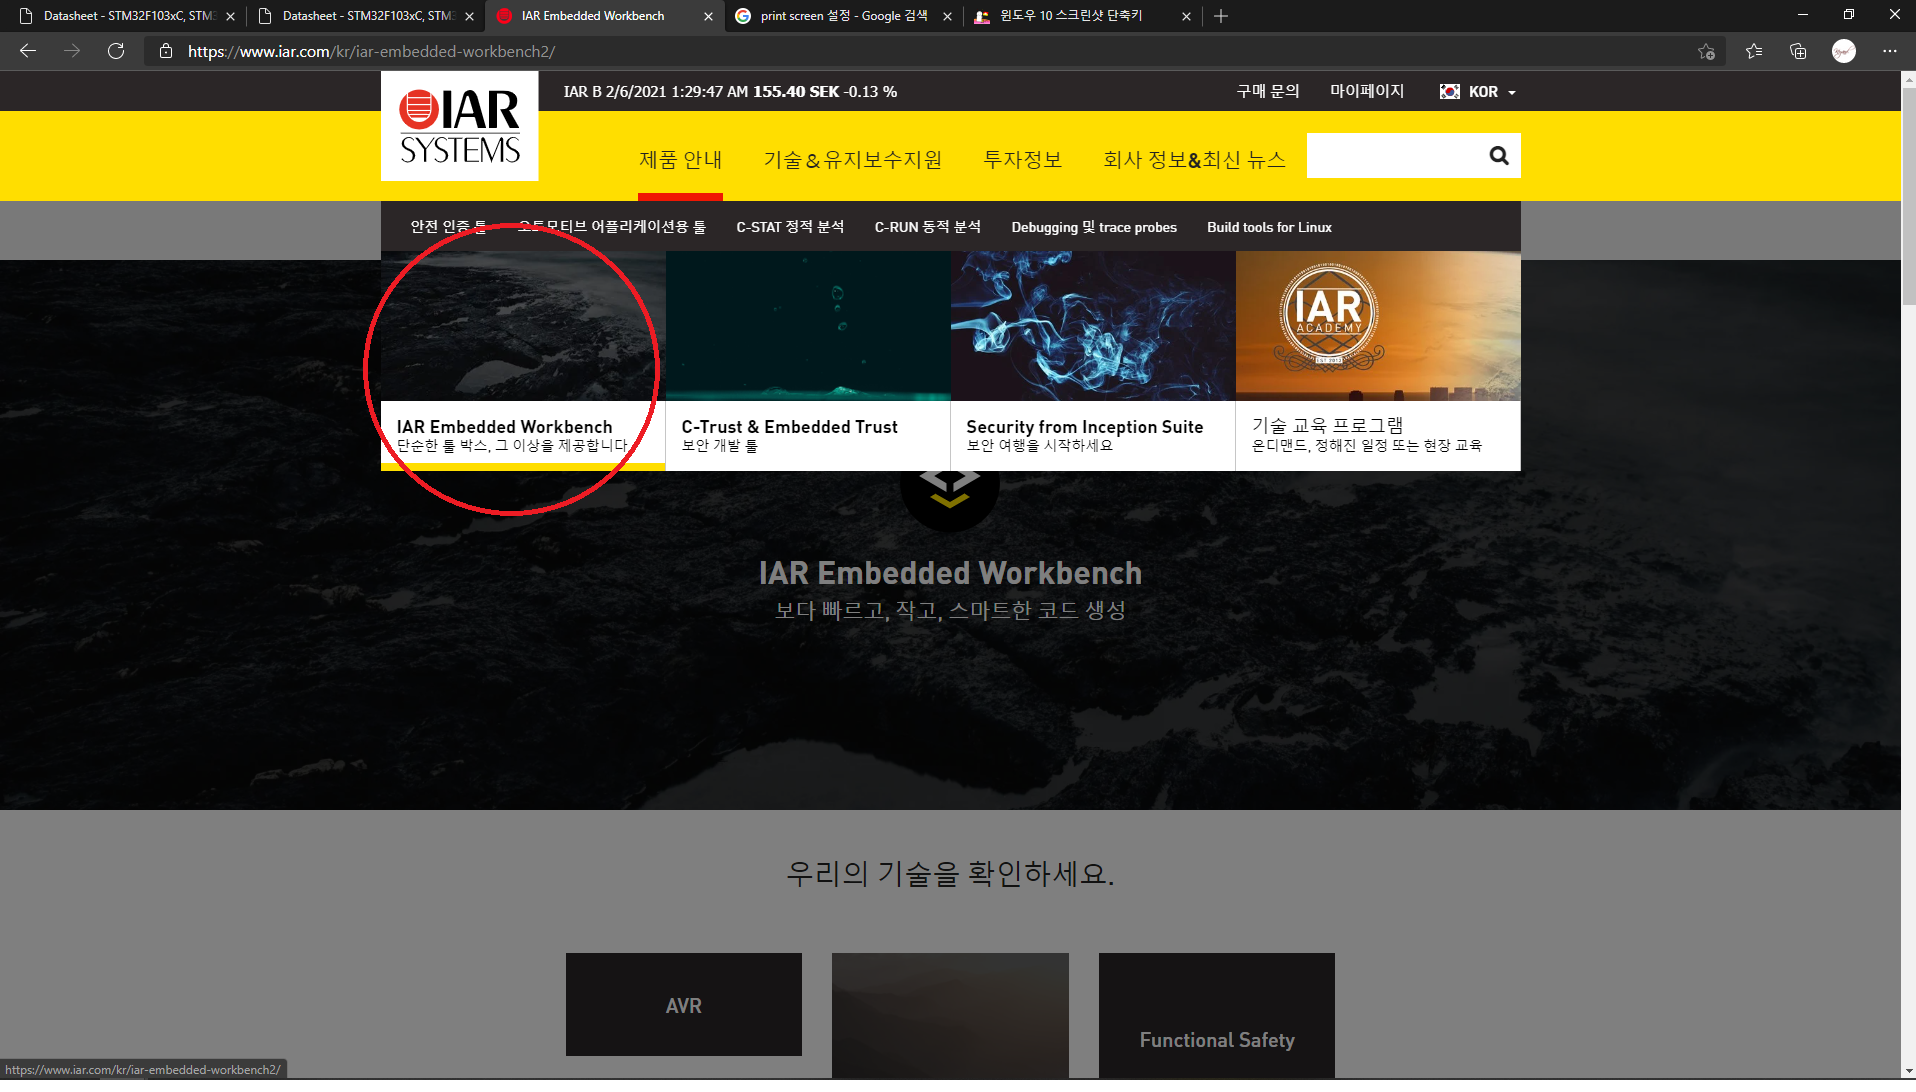Screen dimensions: 1916x1092
Task: Open Debugging 및 trace probes item
Action: click(x=1094, y=227)
